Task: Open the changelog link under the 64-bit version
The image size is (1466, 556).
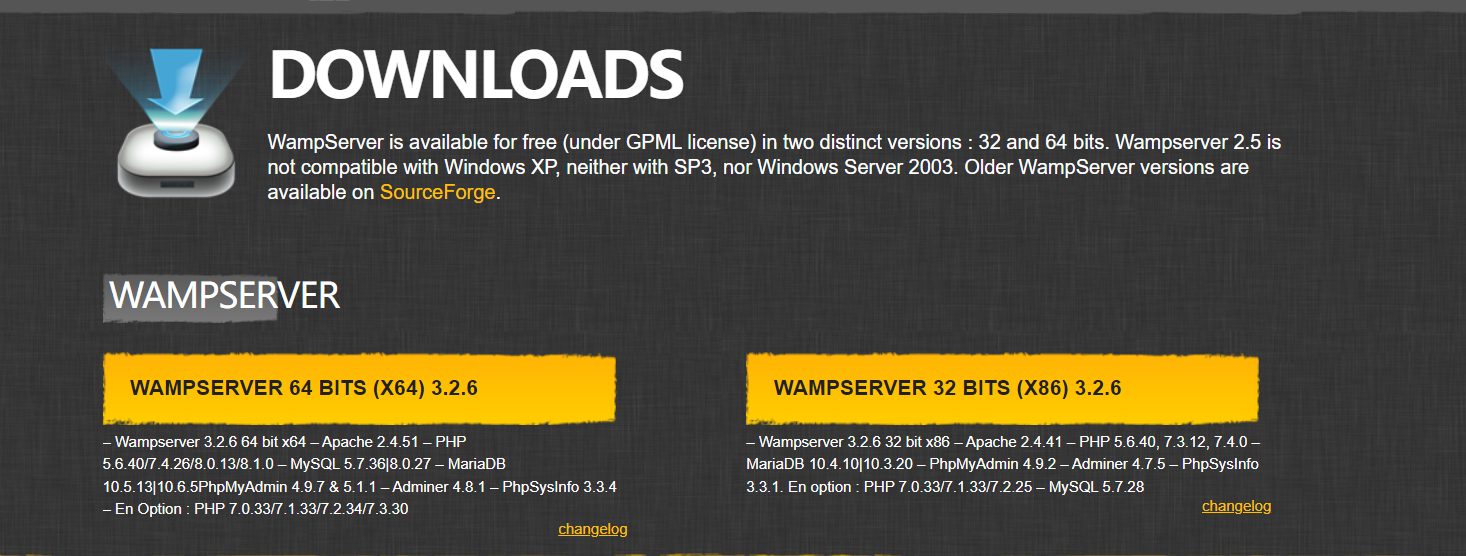Action: [593, 528]
